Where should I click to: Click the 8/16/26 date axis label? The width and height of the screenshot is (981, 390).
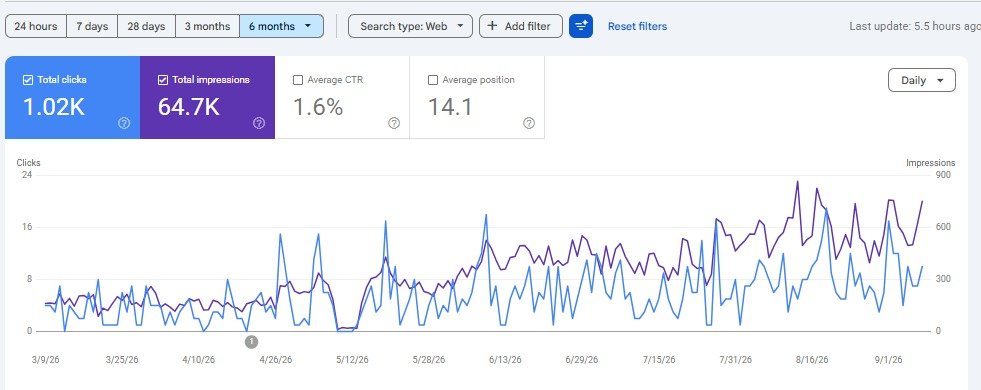pos(812,360)
